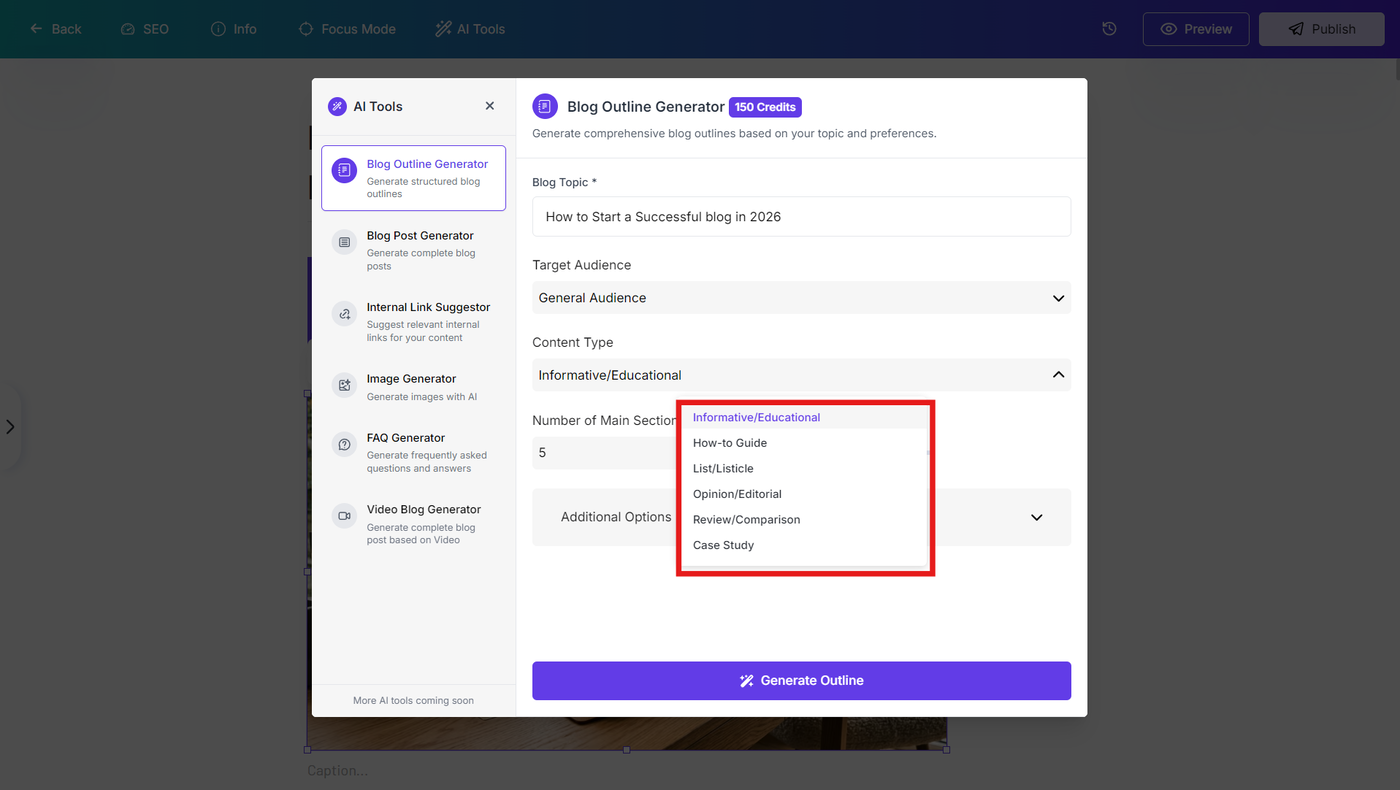Open the FAQ Generator tool
This screenshot has width=1400, height=790.
click(413, 452)
